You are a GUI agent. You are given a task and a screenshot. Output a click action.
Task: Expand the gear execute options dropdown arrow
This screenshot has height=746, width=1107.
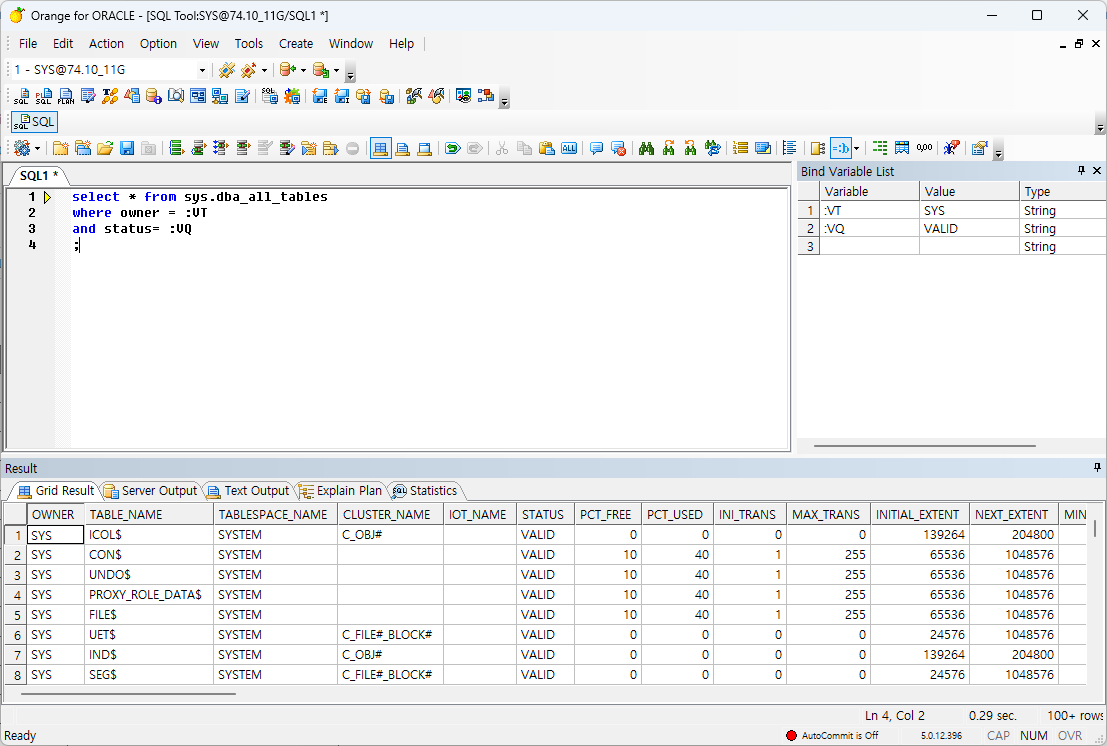coord(38,148)
